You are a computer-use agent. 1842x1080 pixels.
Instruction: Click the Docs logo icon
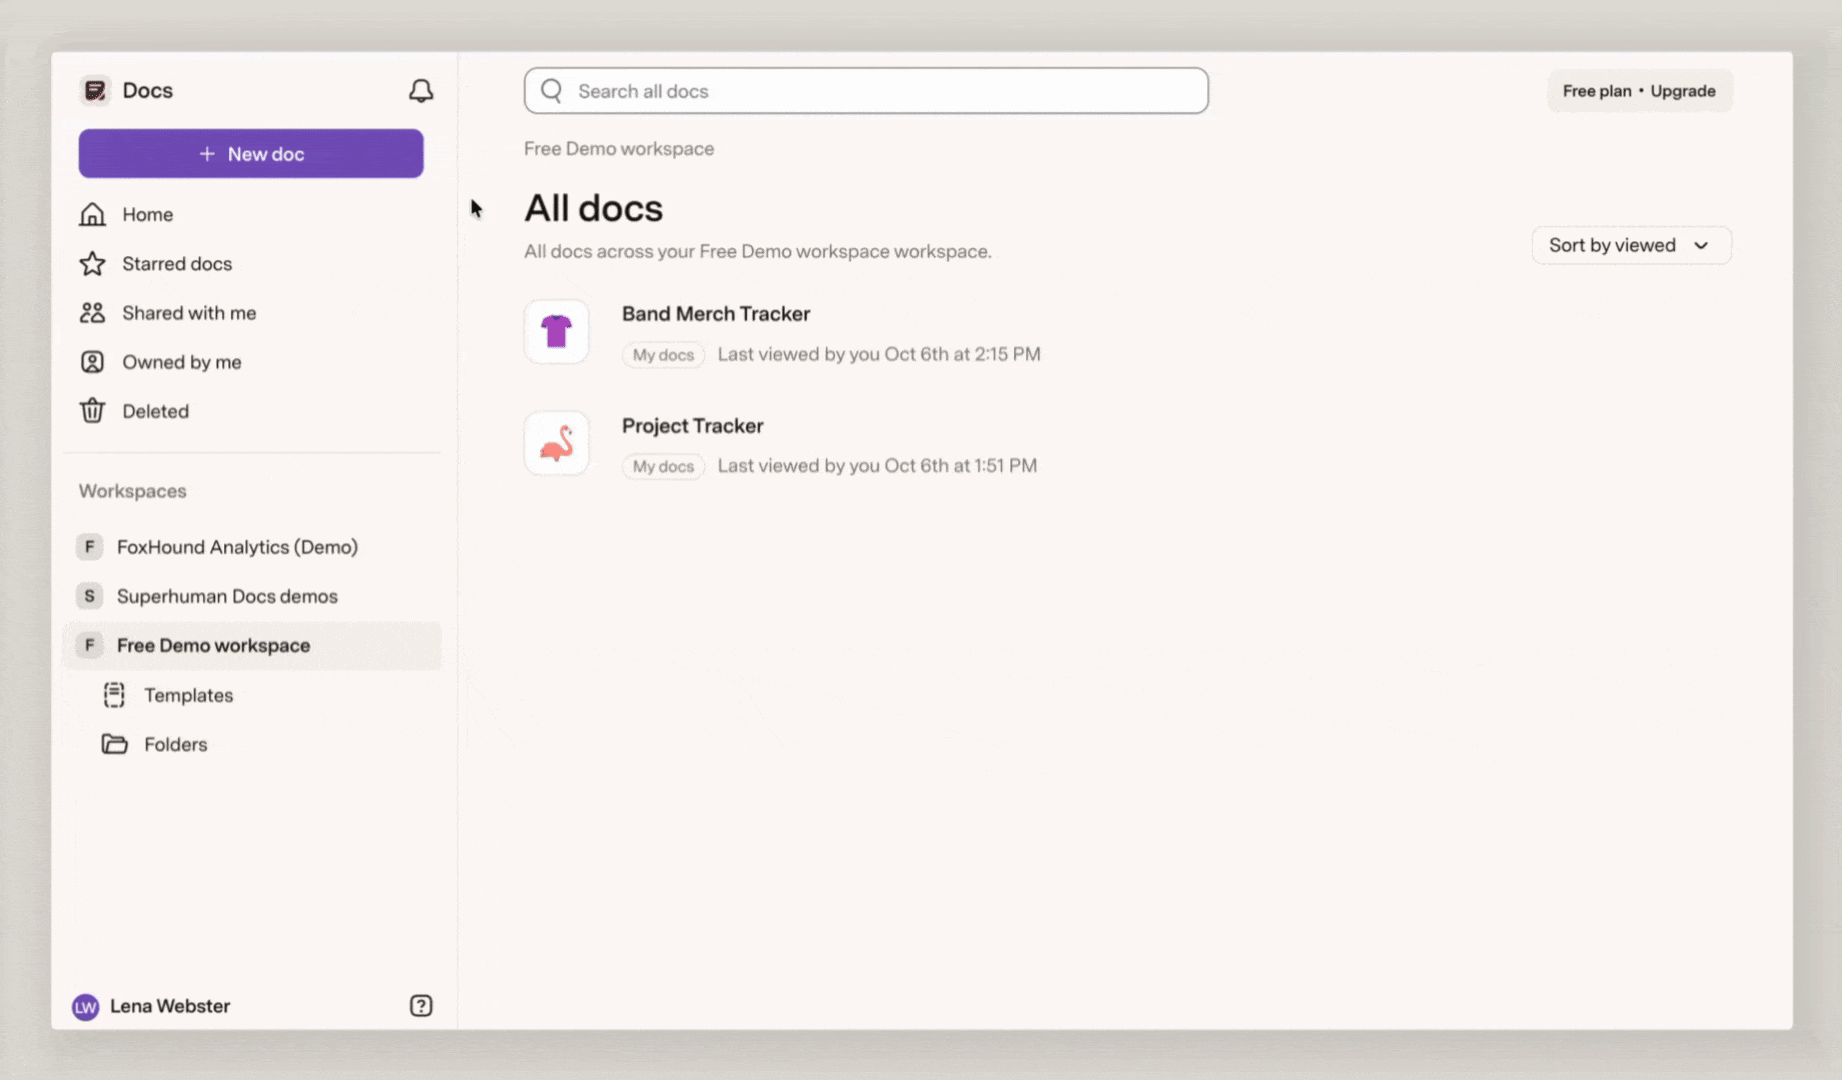coord(95,91)
